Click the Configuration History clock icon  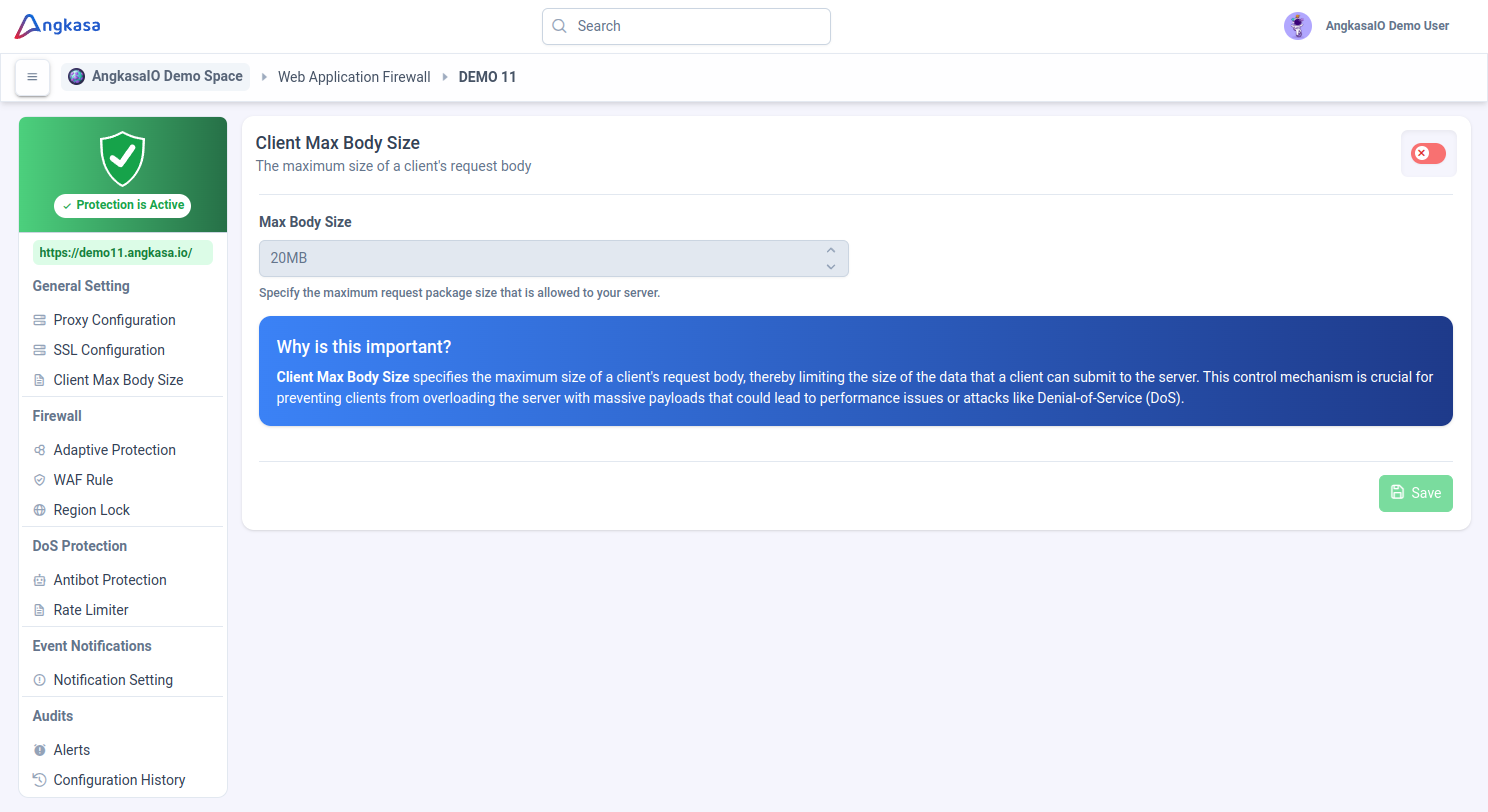(40, 780)
